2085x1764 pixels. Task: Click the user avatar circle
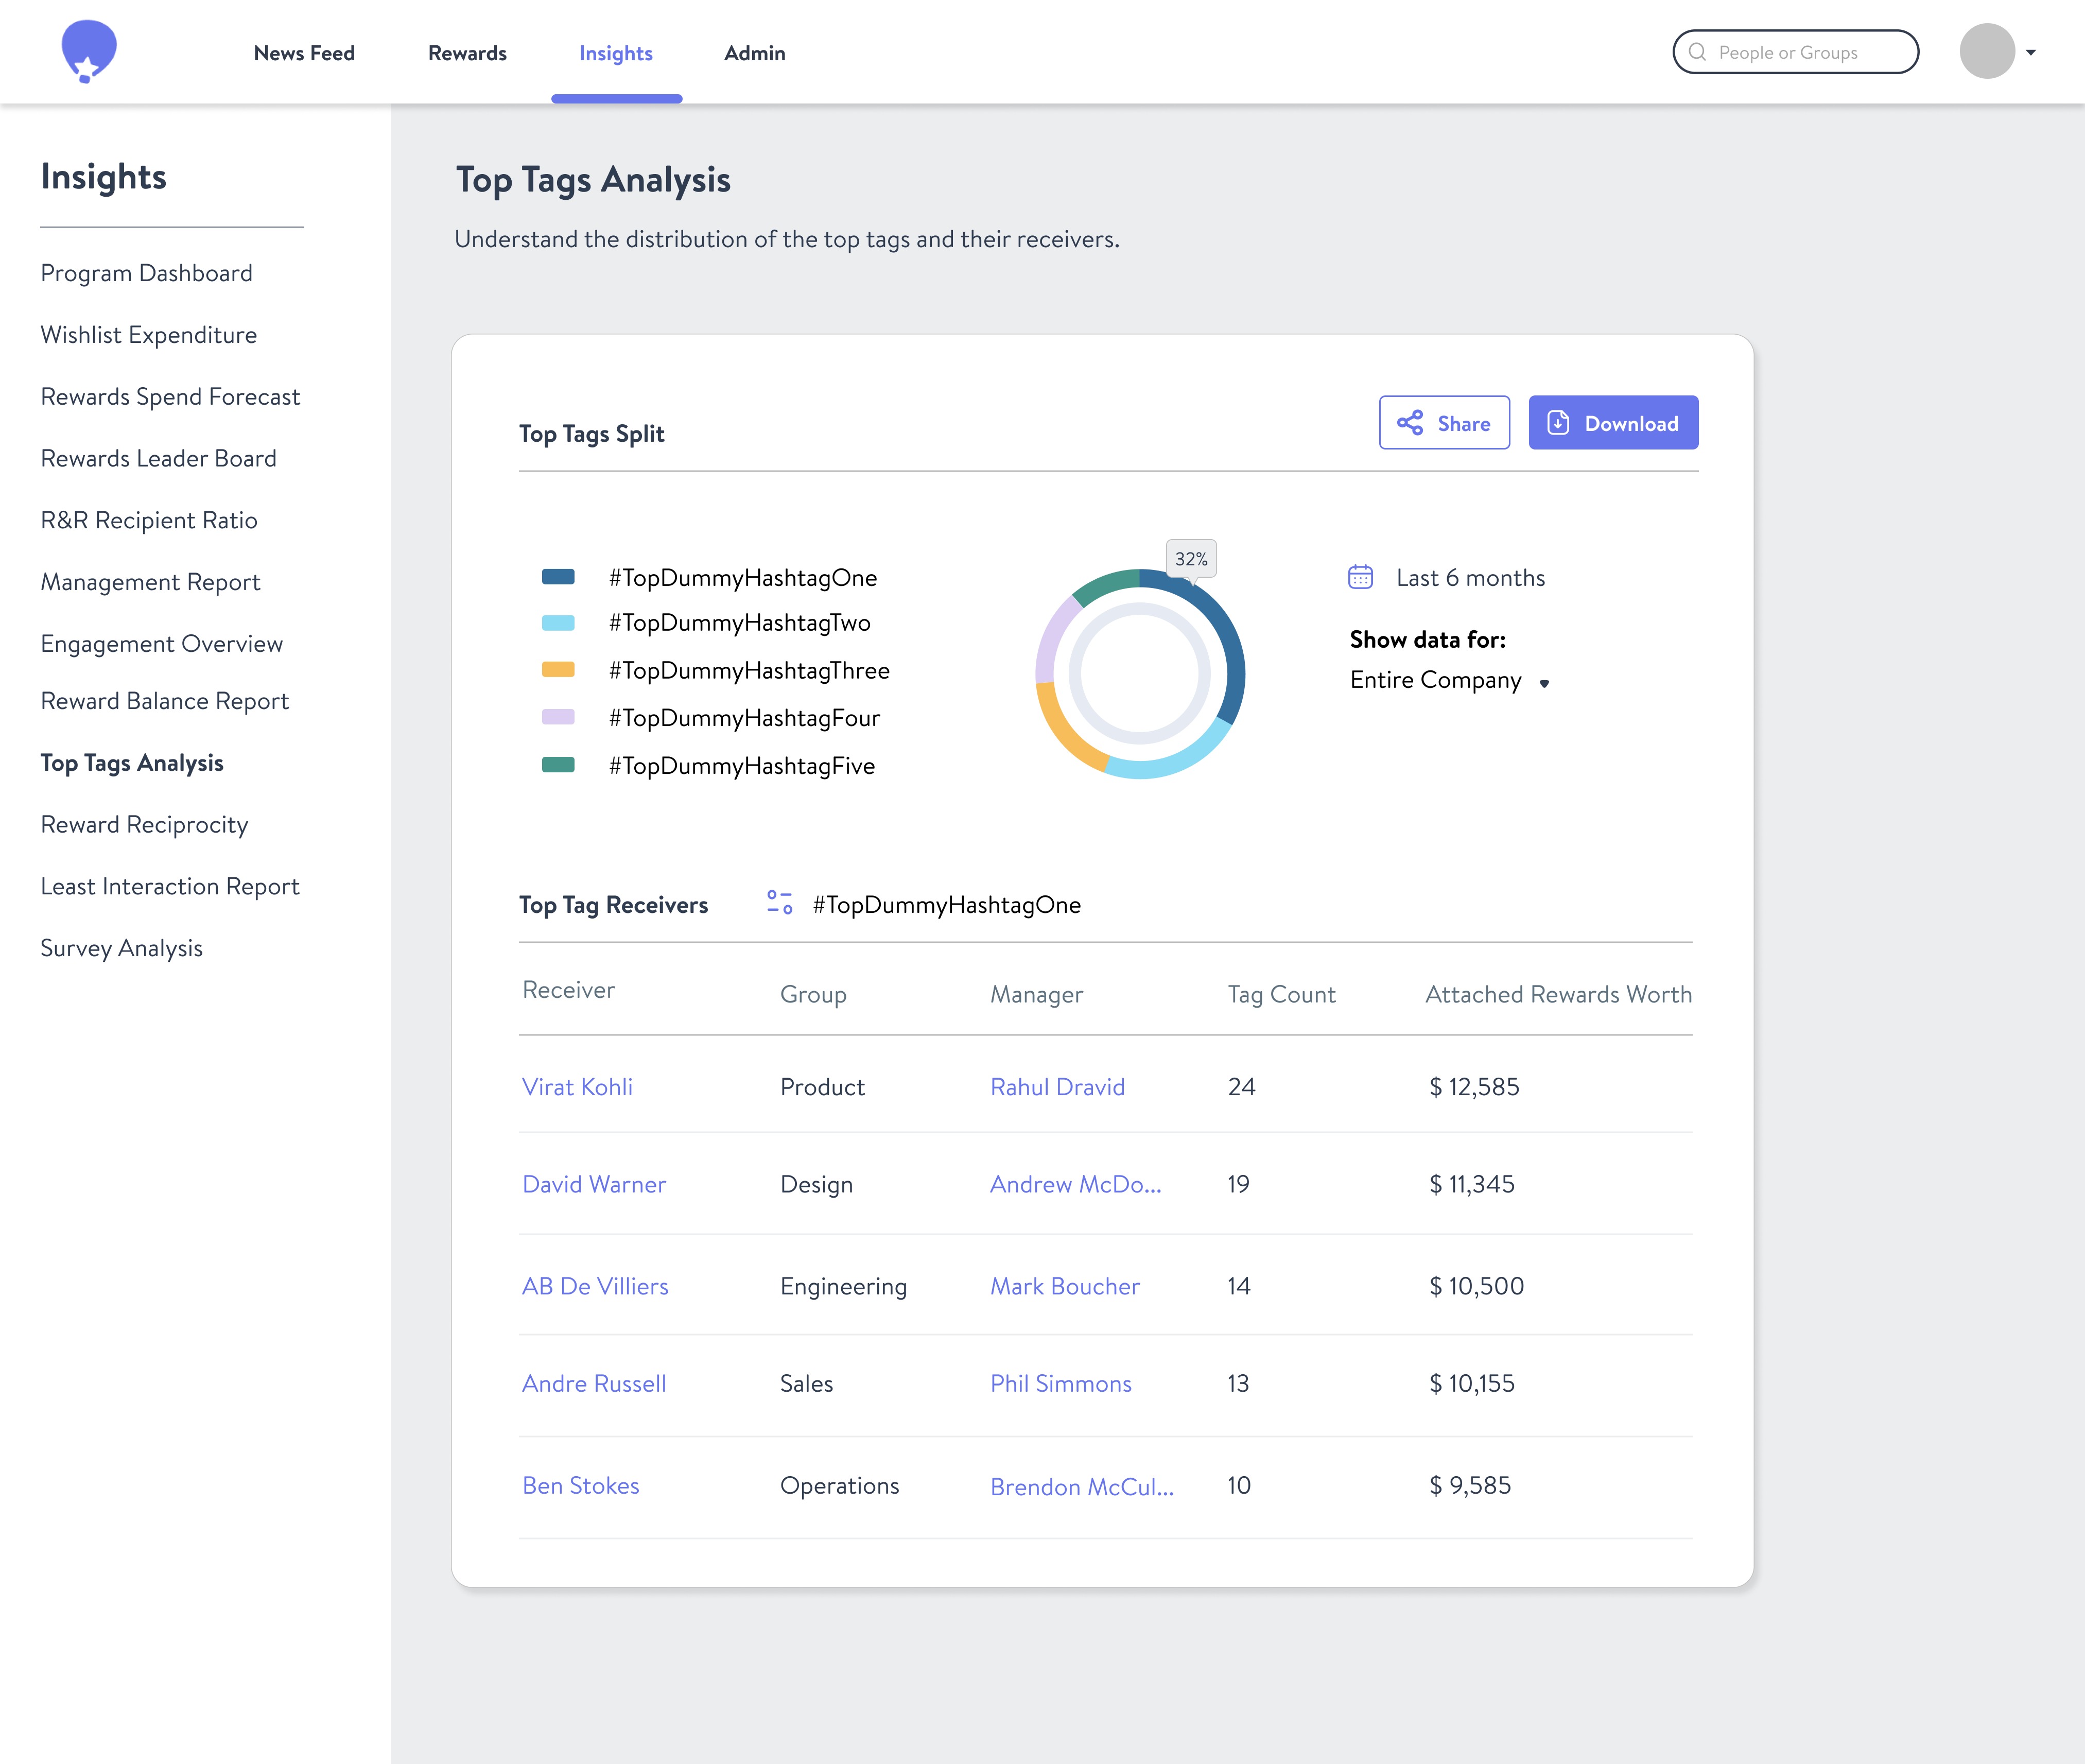point(1986,52)
